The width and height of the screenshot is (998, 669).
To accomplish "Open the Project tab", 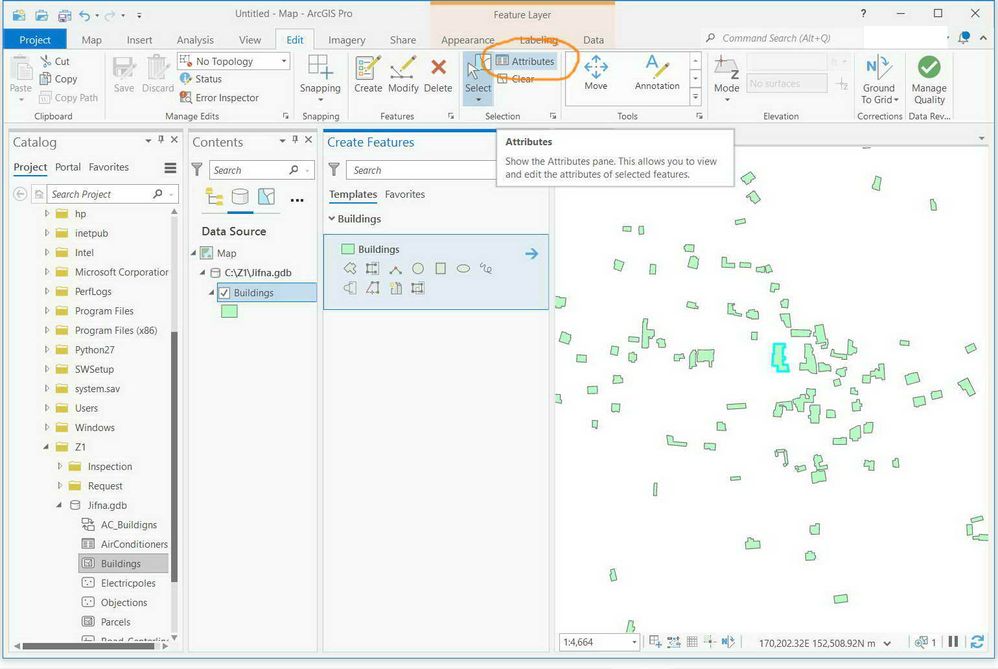I will coord(35,39).
